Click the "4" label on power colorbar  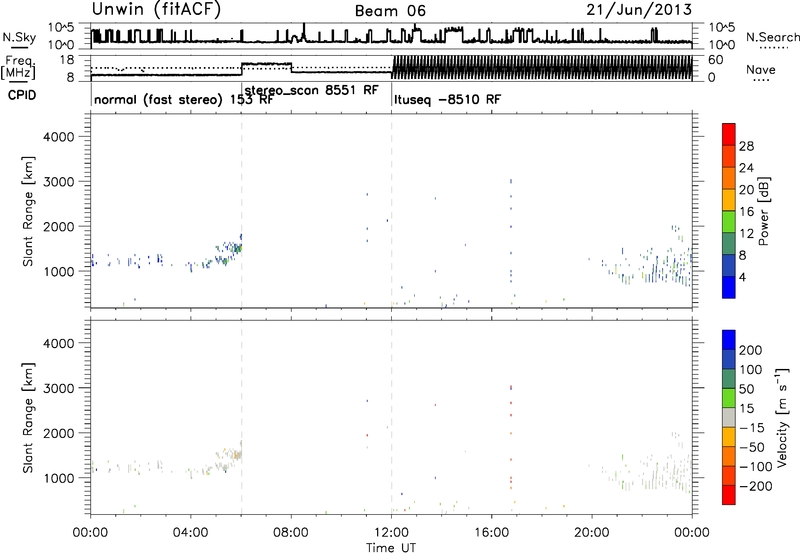click(x=742, y=278)
